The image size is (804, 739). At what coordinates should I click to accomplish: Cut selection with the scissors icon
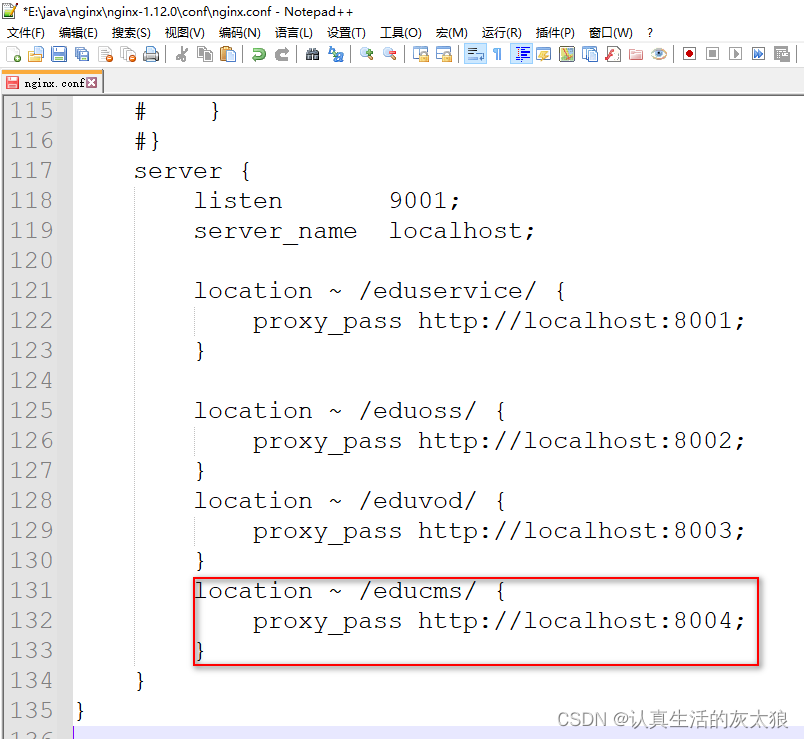tap(182, 54)
